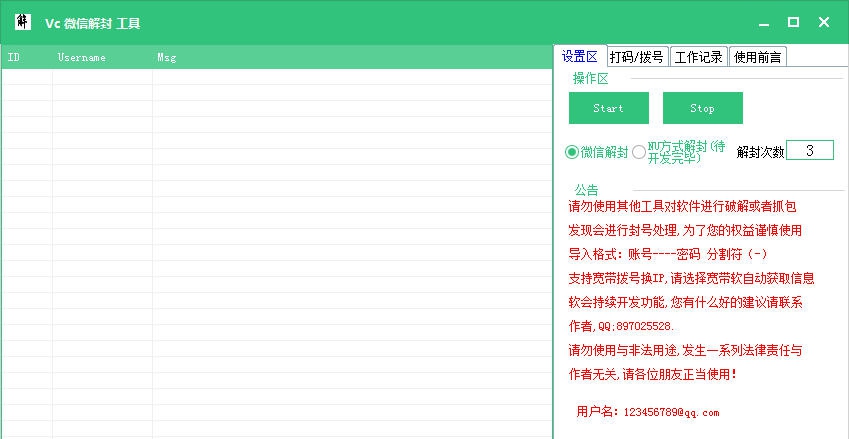This screenshot has width=849, height=439.
Task: Click the 软会持续开发功能 notice line
Action: click(x=685, y=303)
